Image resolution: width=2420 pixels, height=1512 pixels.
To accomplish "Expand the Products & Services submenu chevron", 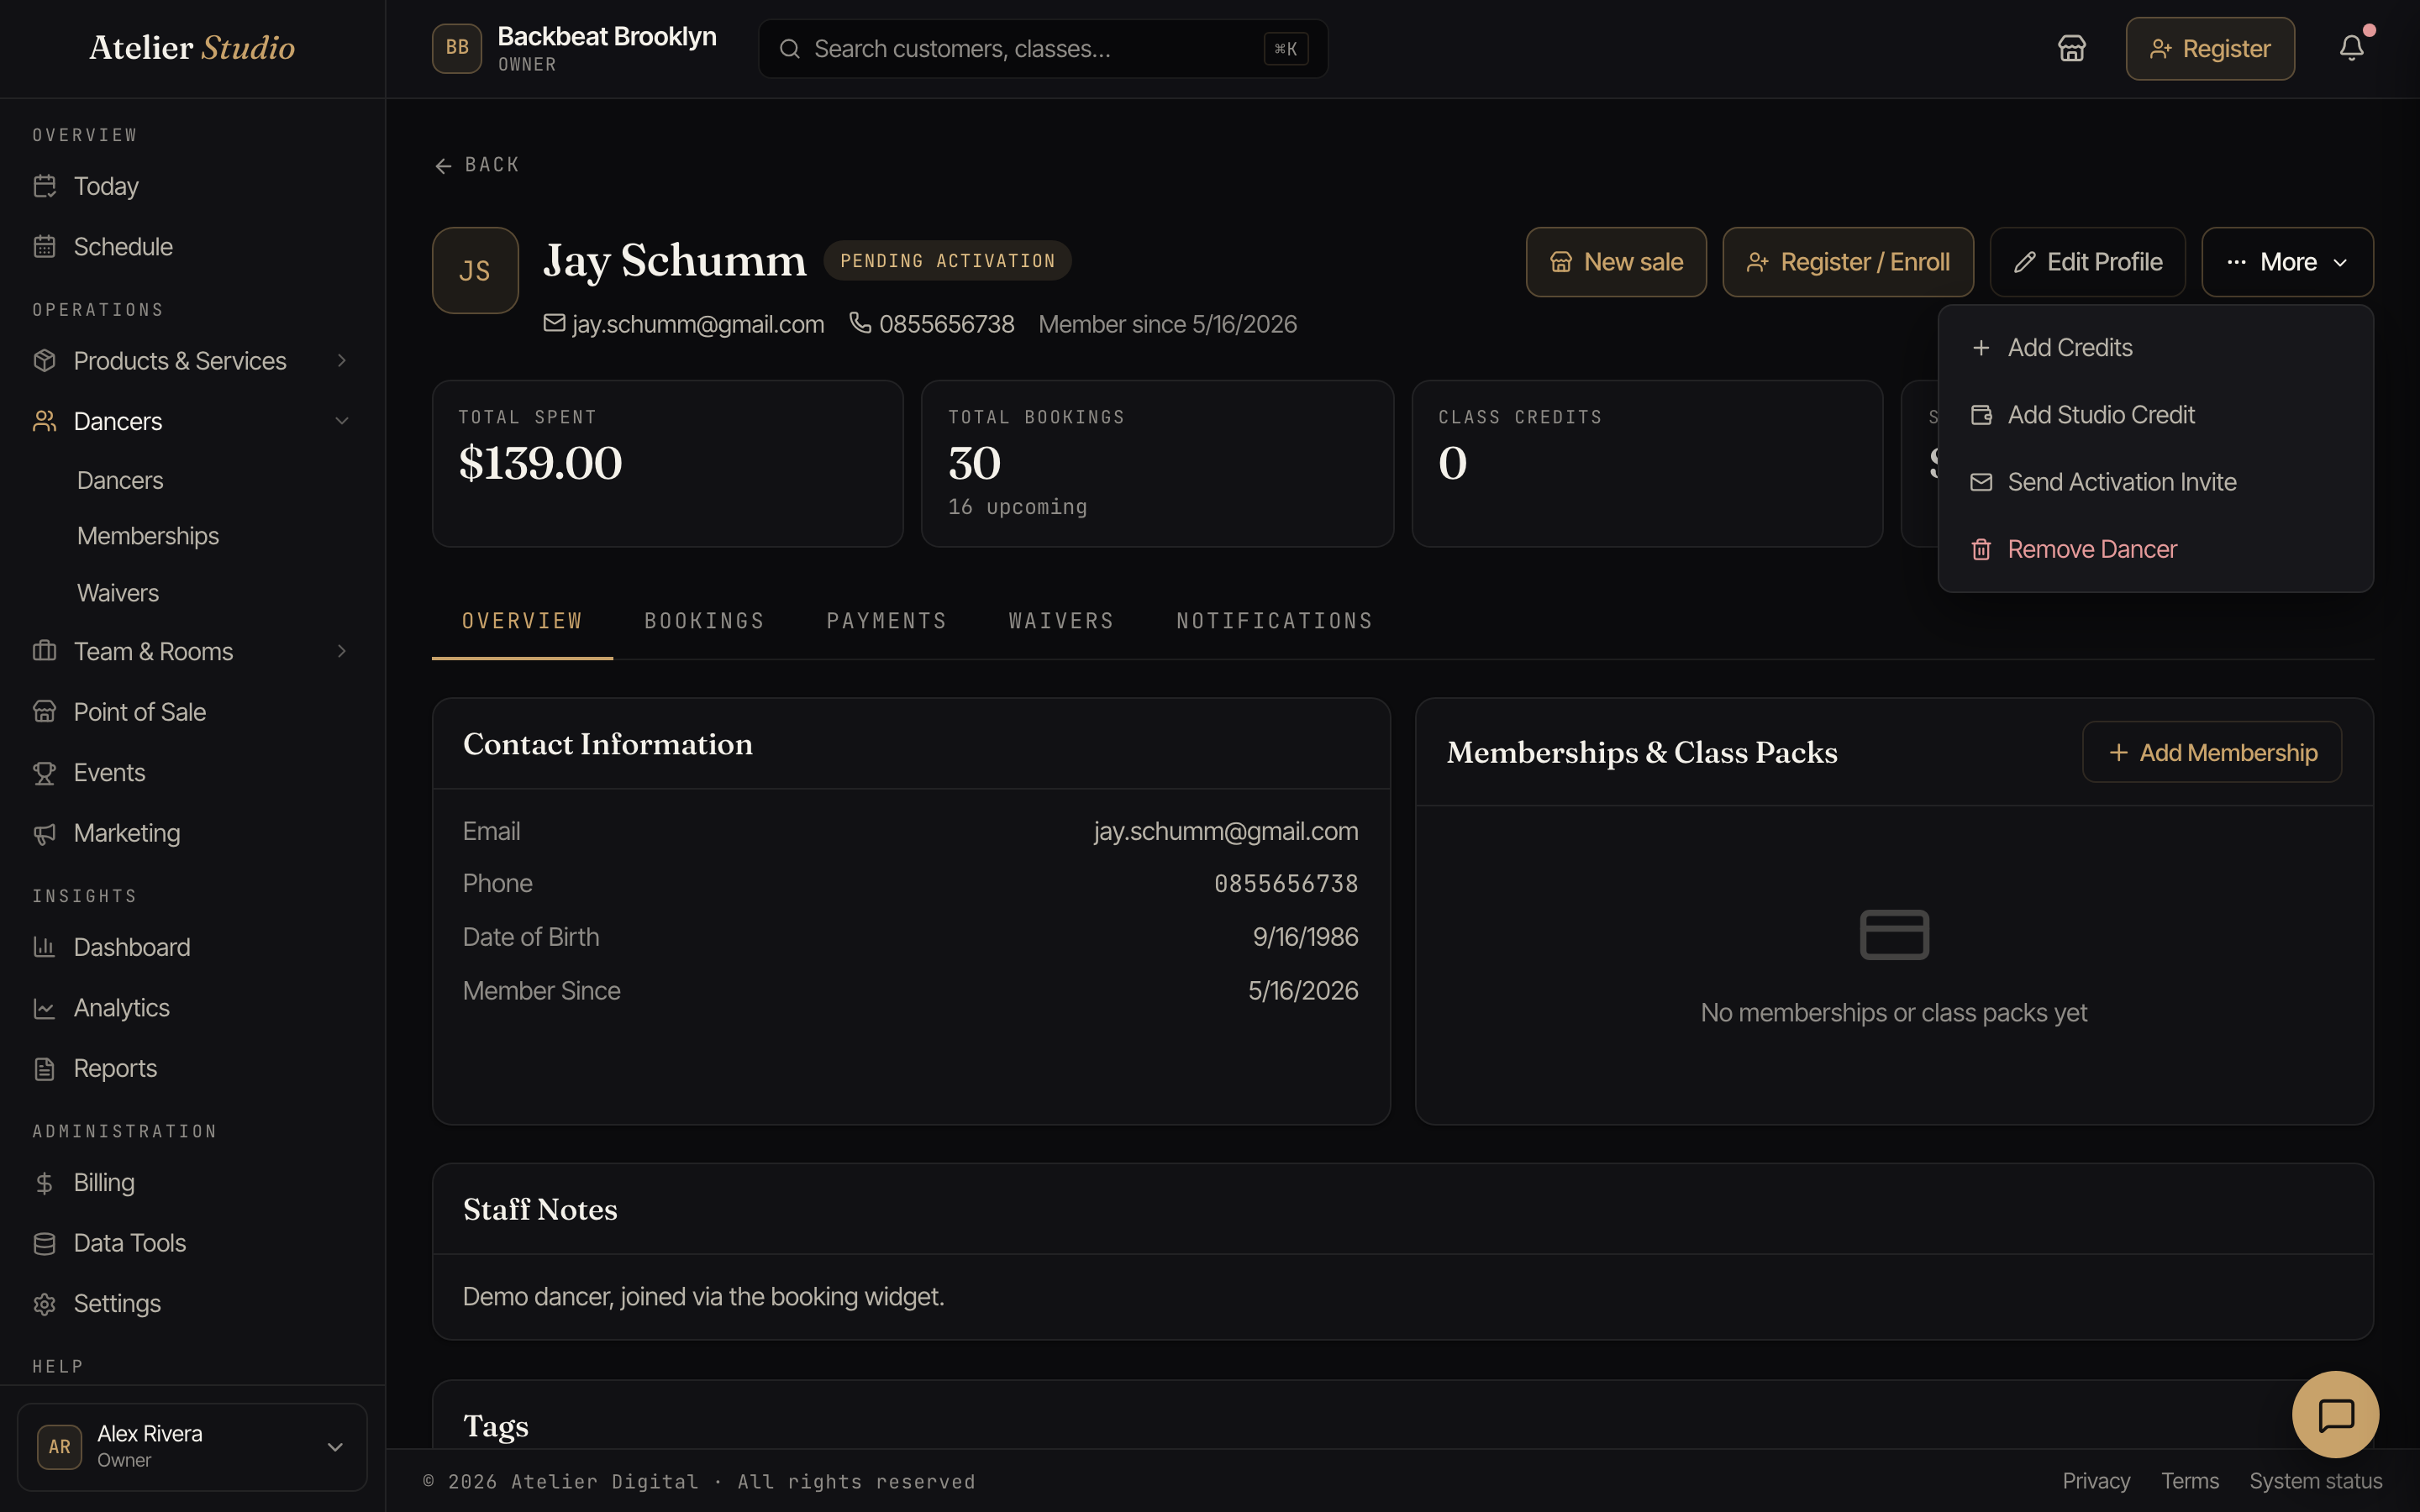I will point(342,361).
